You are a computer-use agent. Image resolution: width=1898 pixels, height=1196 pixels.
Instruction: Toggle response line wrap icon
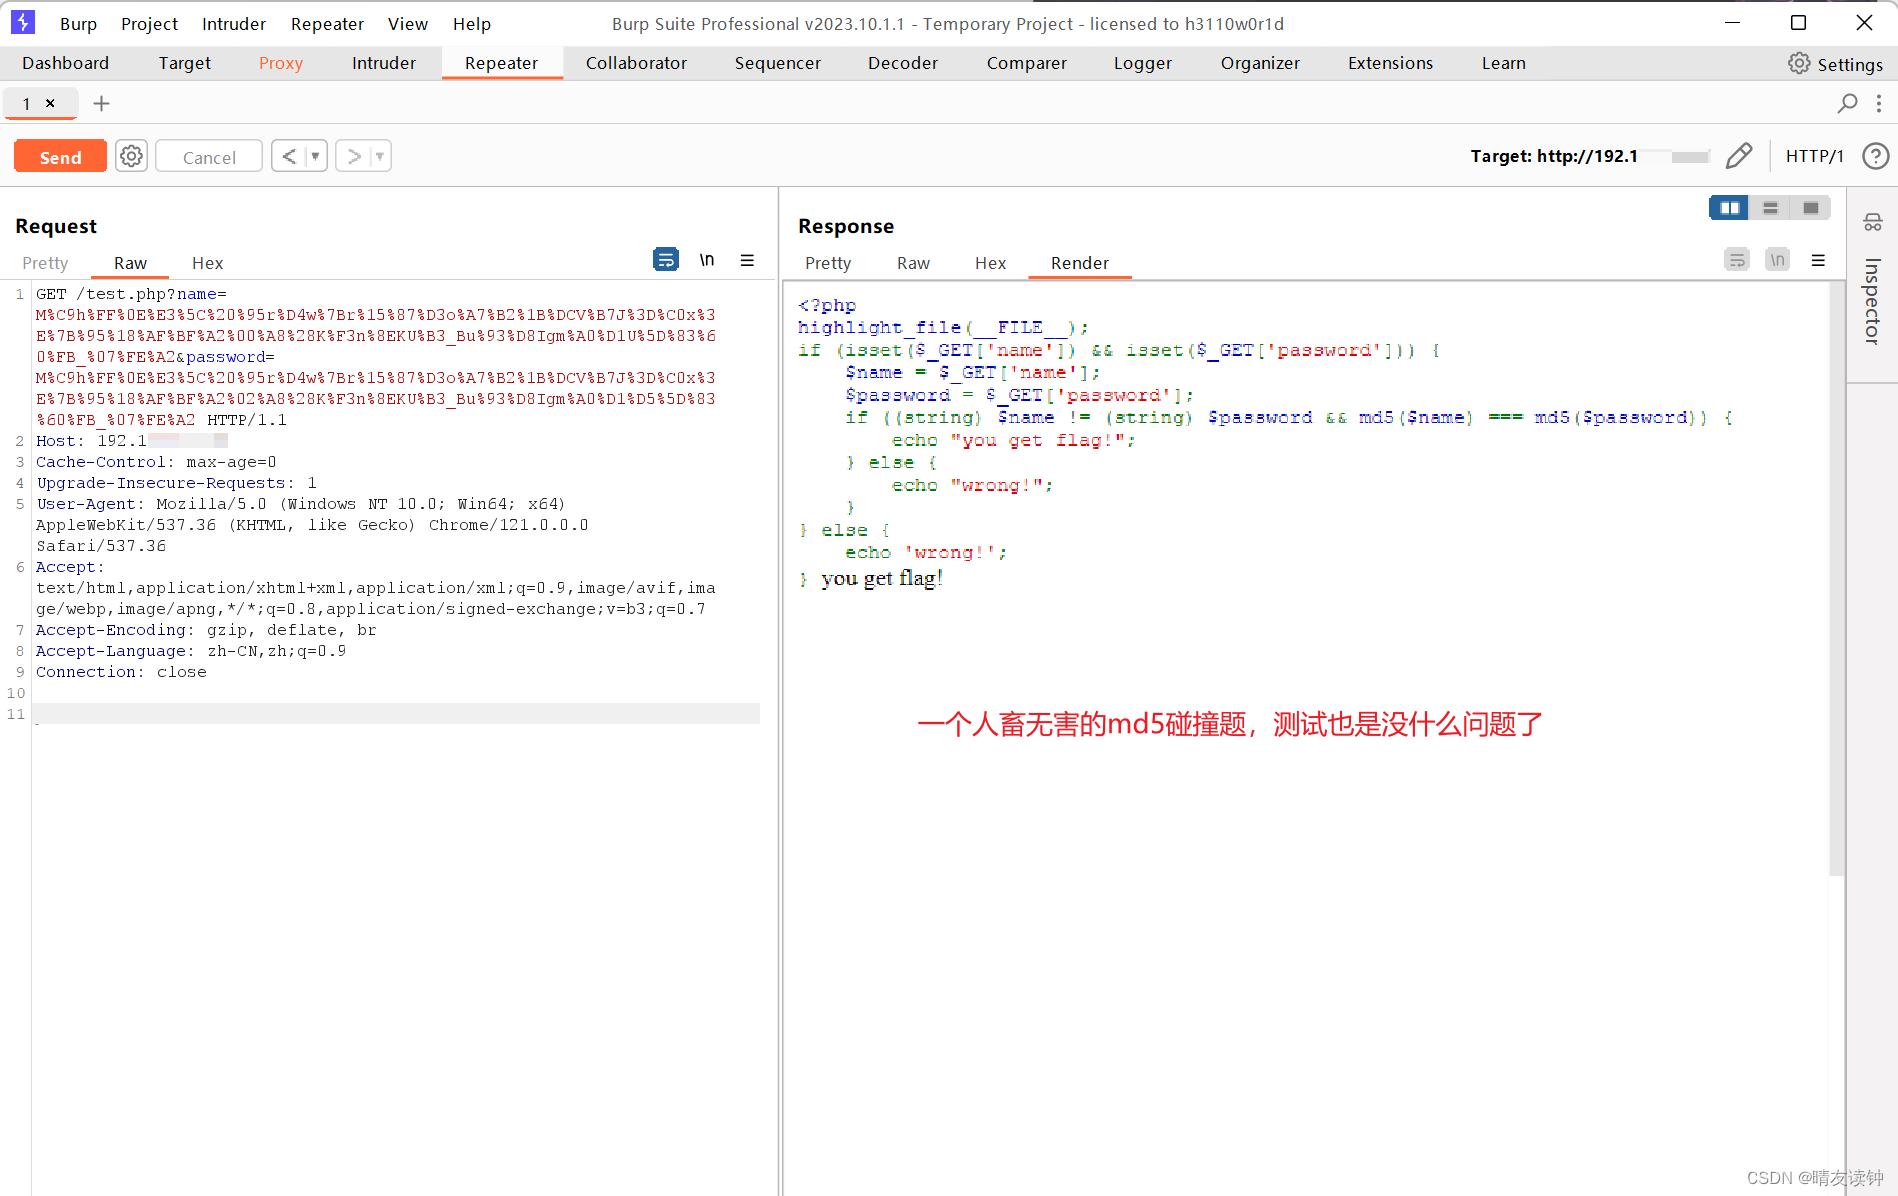1737,260
